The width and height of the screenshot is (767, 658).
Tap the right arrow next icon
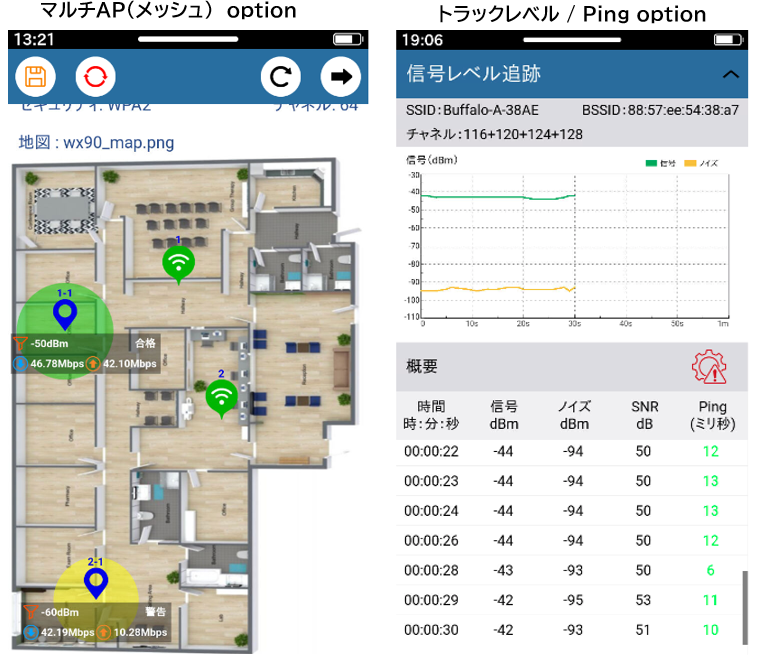[340, 77]
